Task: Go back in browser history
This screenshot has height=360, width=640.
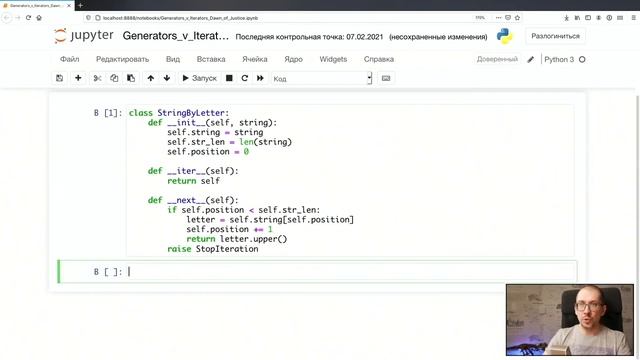Action: [7, 18]
